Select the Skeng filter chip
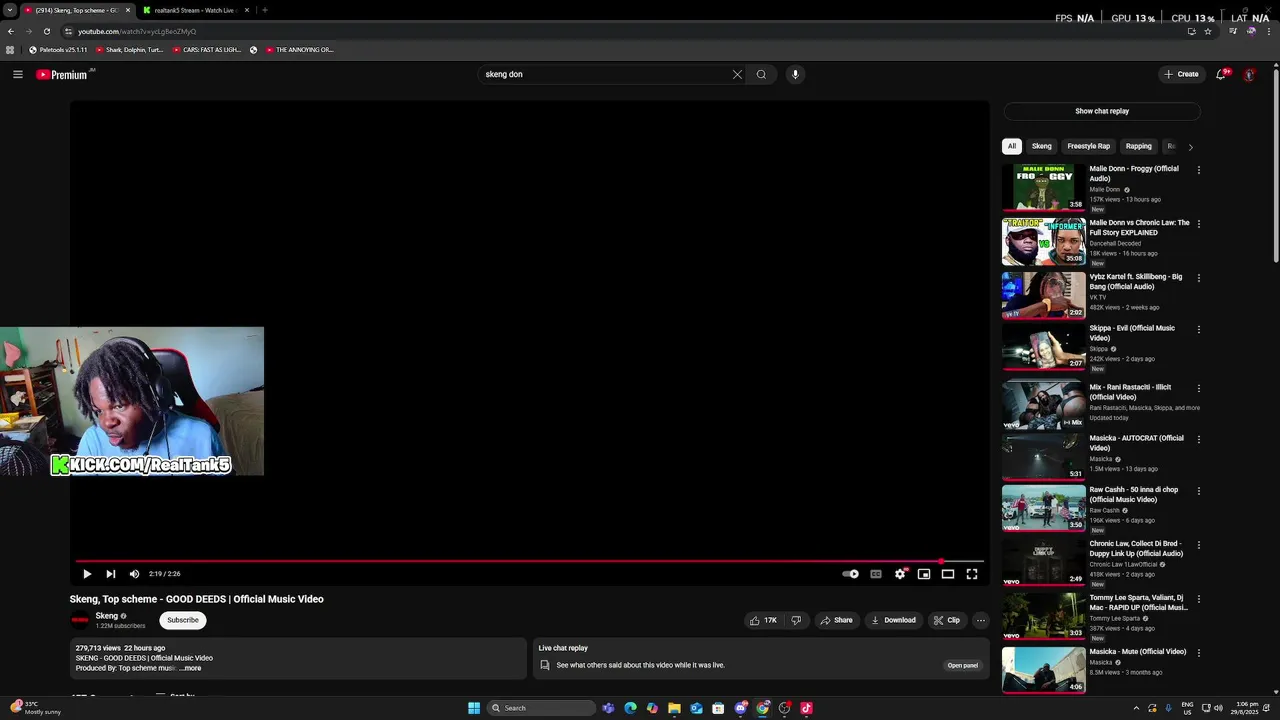This screenshot has width=1280, height=720. point(1042,146)
